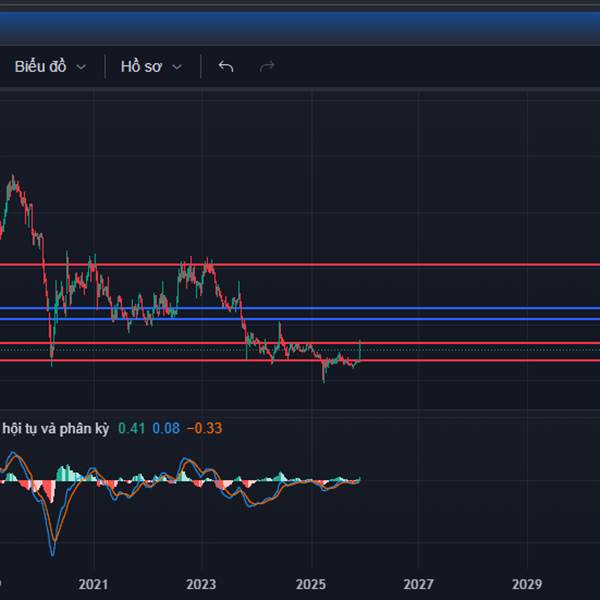Open the Biểu đồ dropdown menu

40,67
